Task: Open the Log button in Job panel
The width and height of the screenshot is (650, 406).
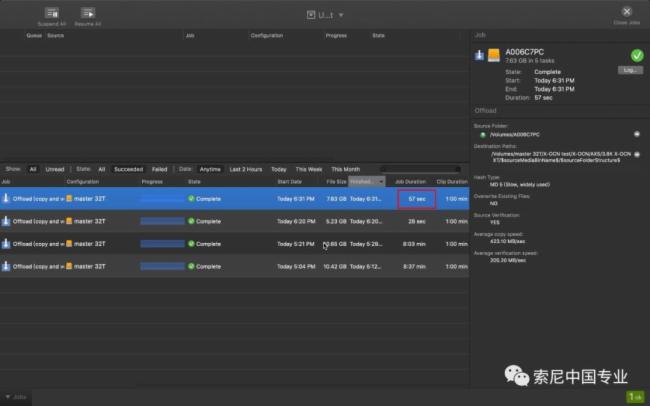Action: tap(629, 70)
